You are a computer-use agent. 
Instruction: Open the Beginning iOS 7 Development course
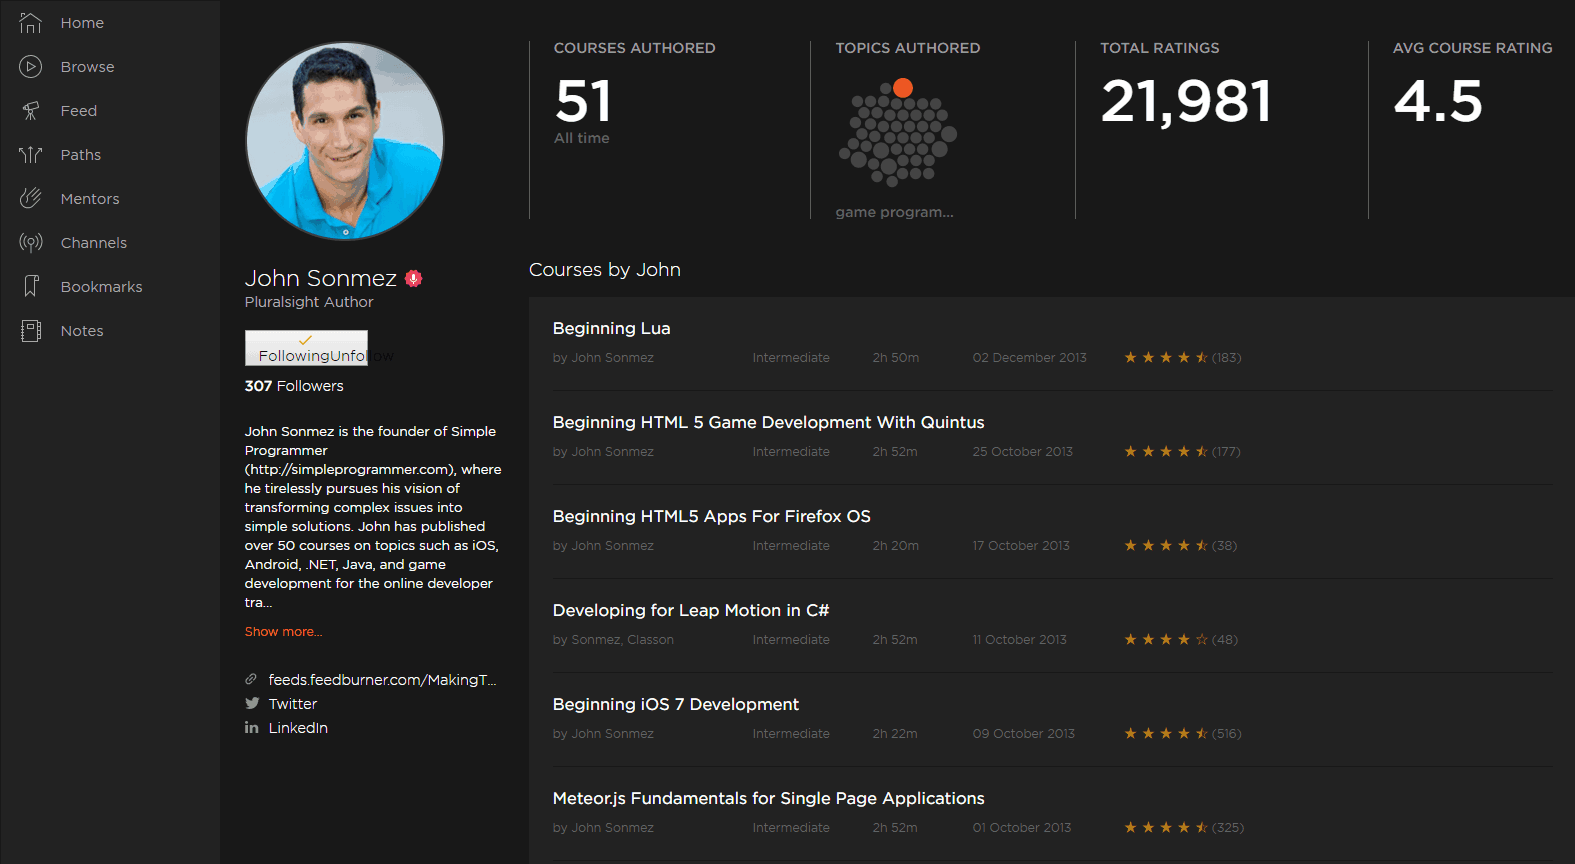[x=675, y=704]
